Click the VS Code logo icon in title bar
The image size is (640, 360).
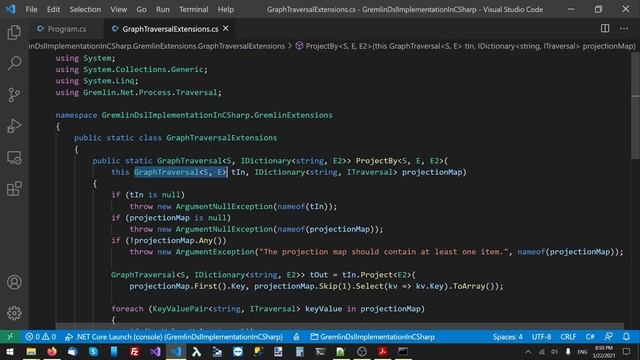tap(10, 9)
